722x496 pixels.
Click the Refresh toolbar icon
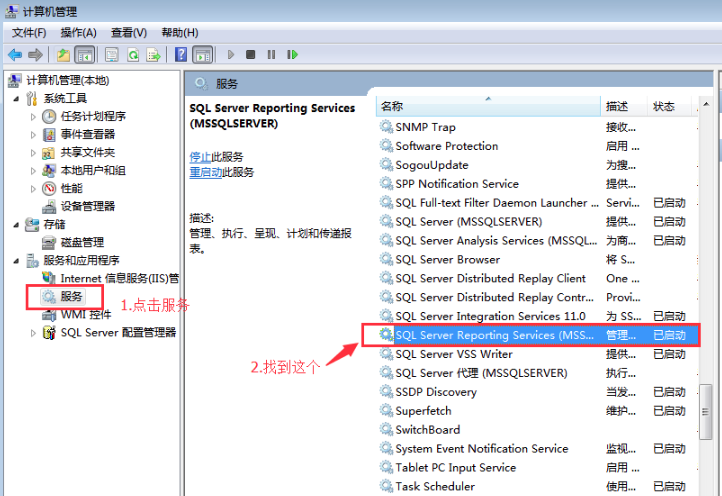(x=133, y=54)
